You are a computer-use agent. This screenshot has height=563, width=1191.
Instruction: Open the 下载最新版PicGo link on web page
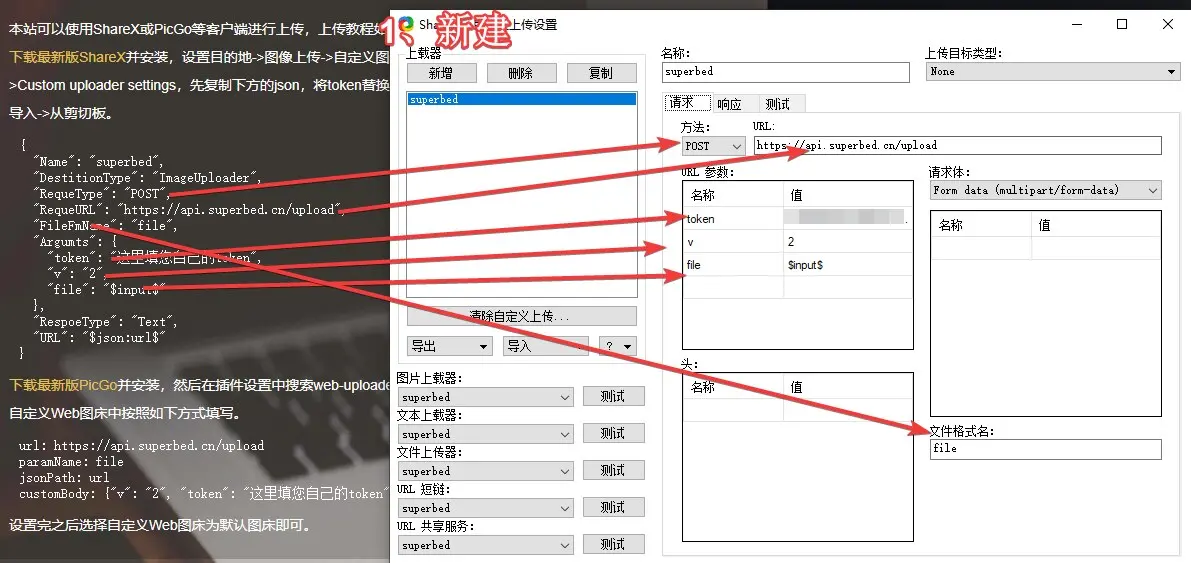63,385
